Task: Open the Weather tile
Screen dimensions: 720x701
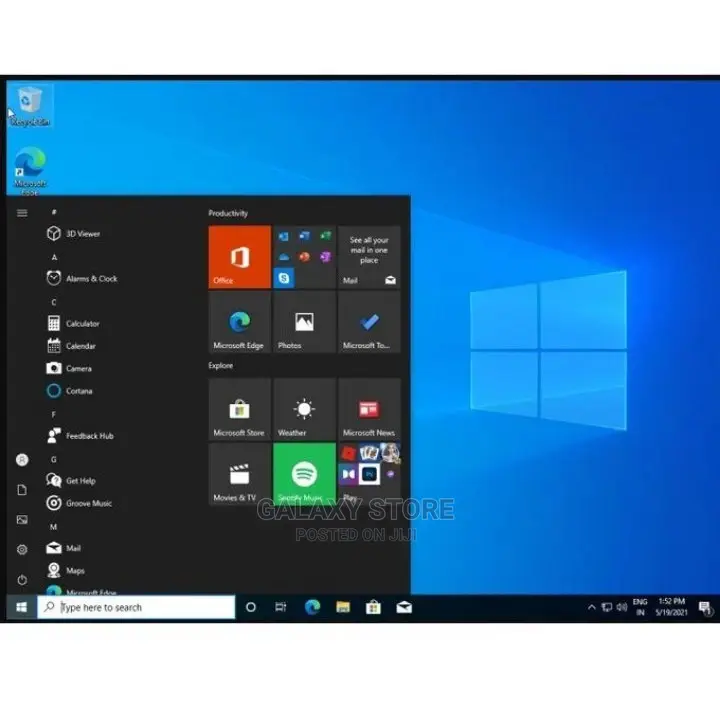Action: (304, 409)
